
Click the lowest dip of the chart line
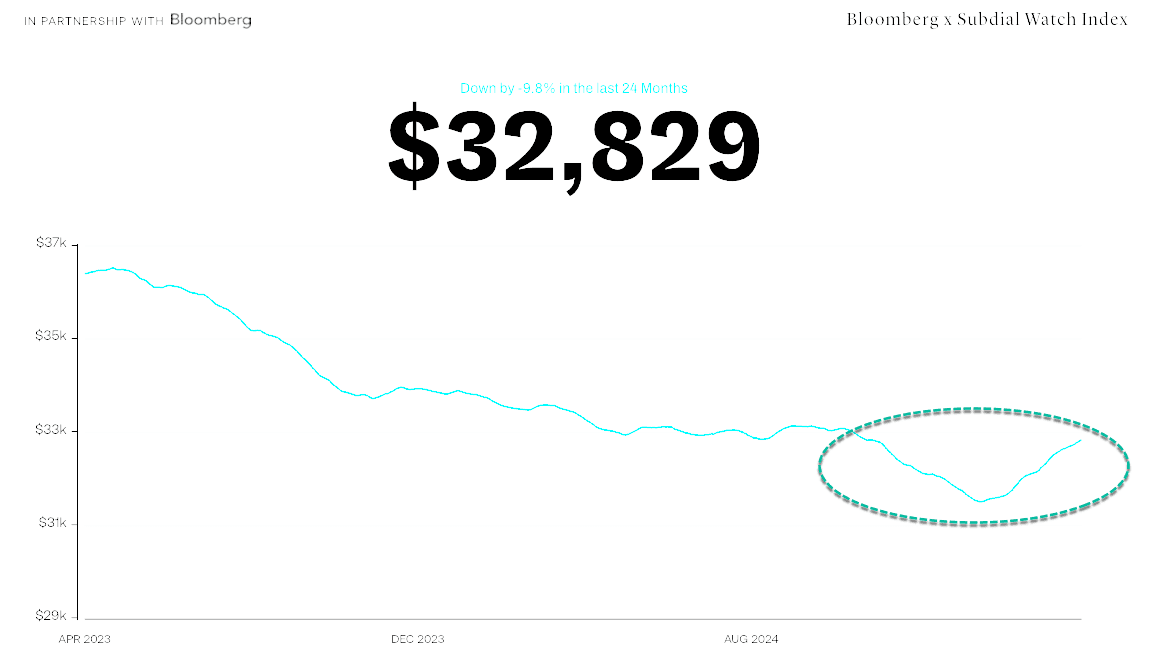(x=980, y=501)
